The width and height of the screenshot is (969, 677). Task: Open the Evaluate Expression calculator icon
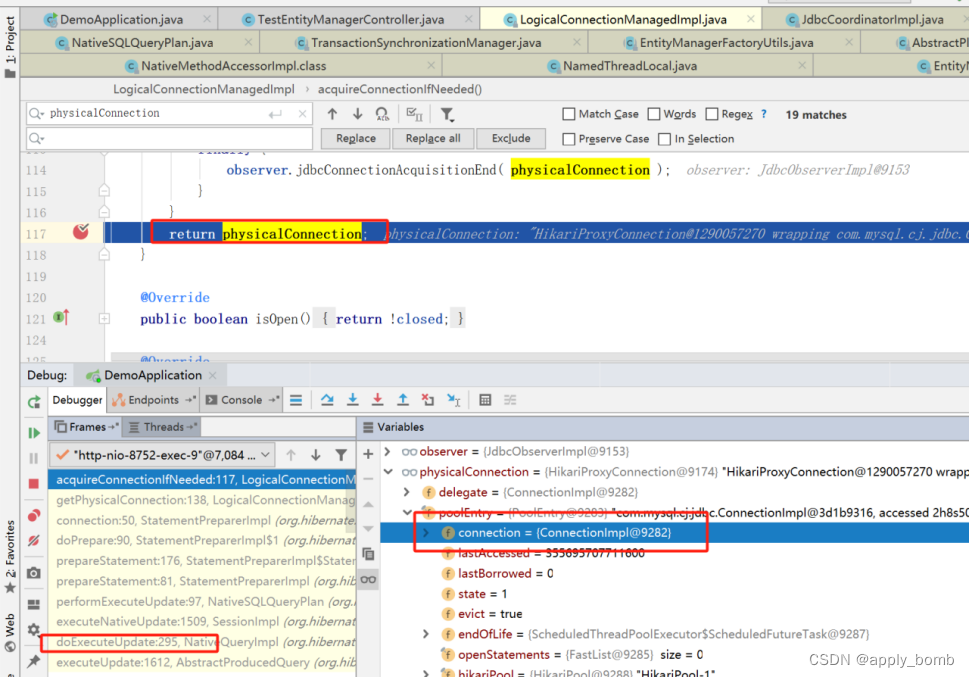pos(484,399)
